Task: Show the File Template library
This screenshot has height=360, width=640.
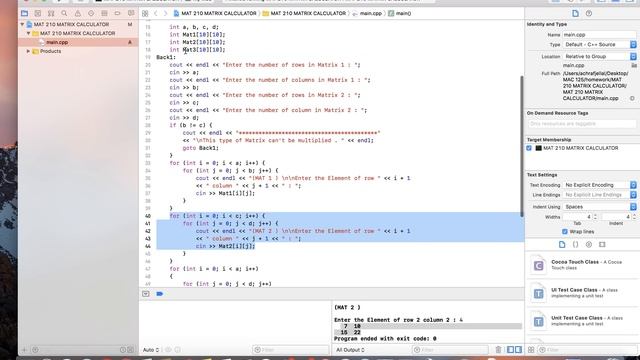Action: [x=562, y=244]
